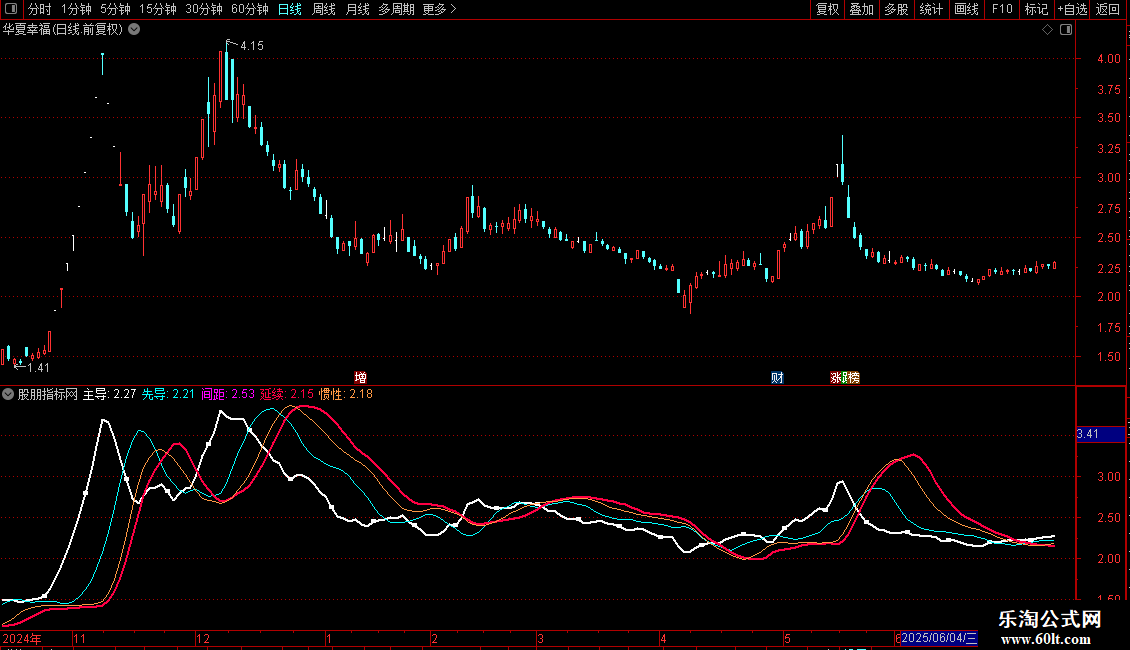Click the 返回 back button
Image resolution: width=1130 pixels, height=650 pixels.
pyautogui.click(x=1108, y=9)
